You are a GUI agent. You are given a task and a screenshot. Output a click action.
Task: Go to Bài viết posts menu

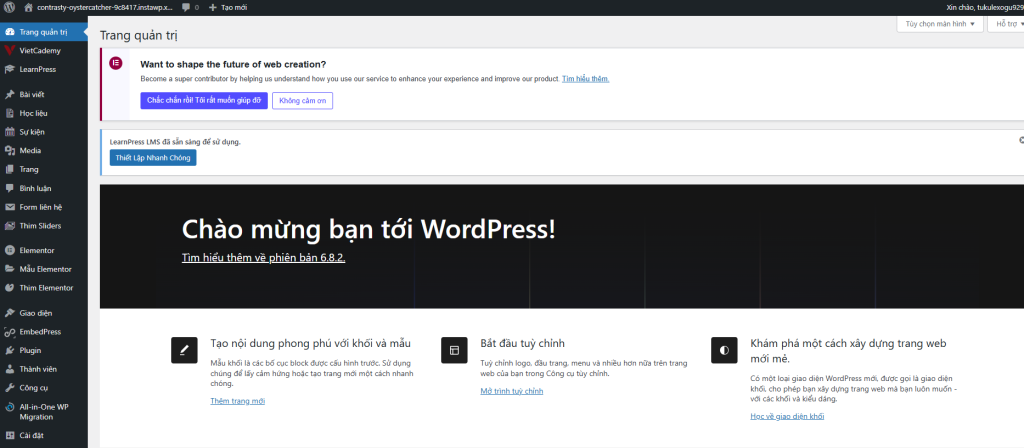(44, 95)
